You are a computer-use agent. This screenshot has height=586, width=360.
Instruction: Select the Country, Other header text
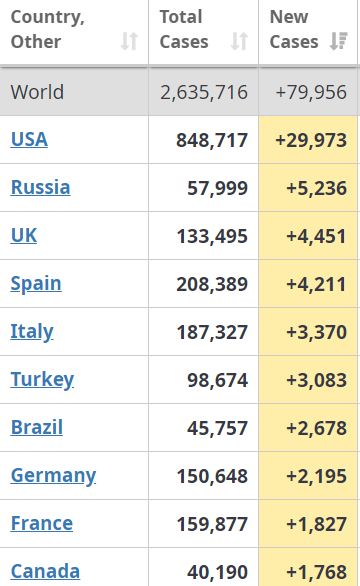[47, 29]
